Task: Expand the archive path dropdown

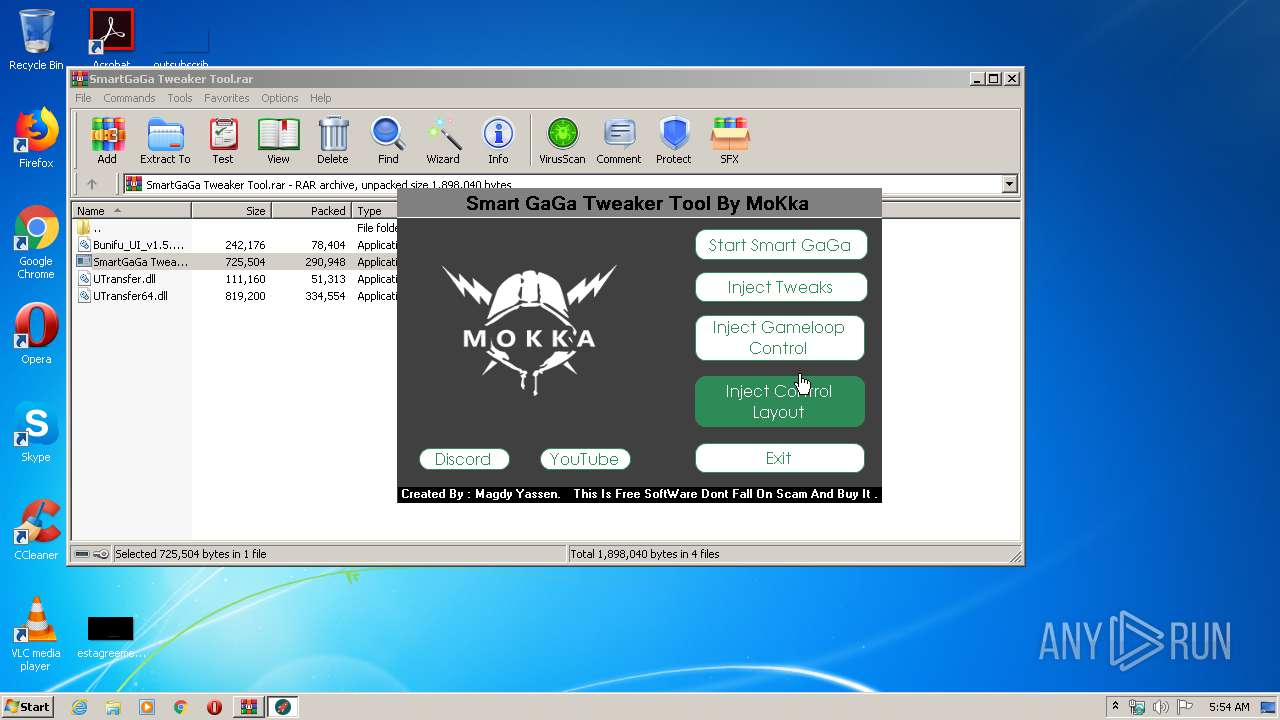Action: pyautogui.click(x=1009, y=184)
